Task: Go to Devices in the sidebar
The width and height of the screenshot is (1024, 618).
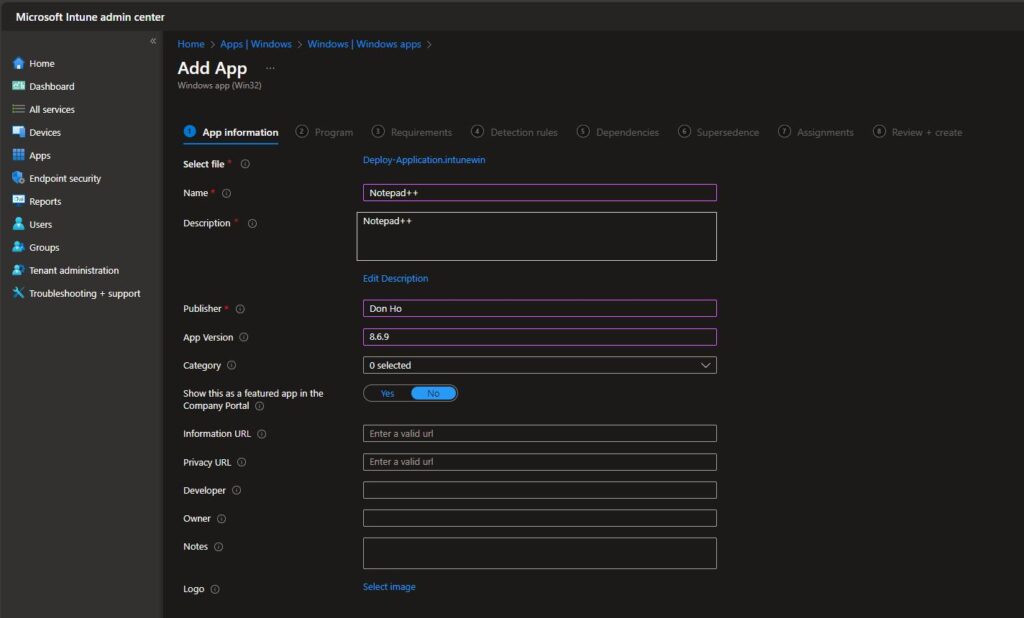Action: tap(37, 132)
